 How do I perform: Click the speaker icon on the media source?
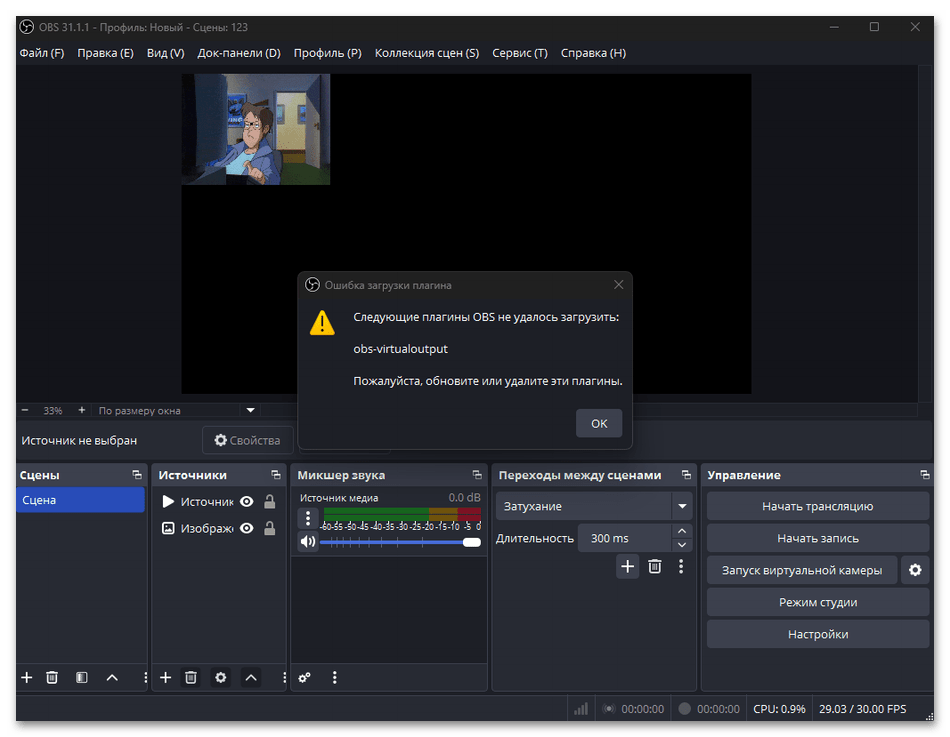(x=307, y=541)
